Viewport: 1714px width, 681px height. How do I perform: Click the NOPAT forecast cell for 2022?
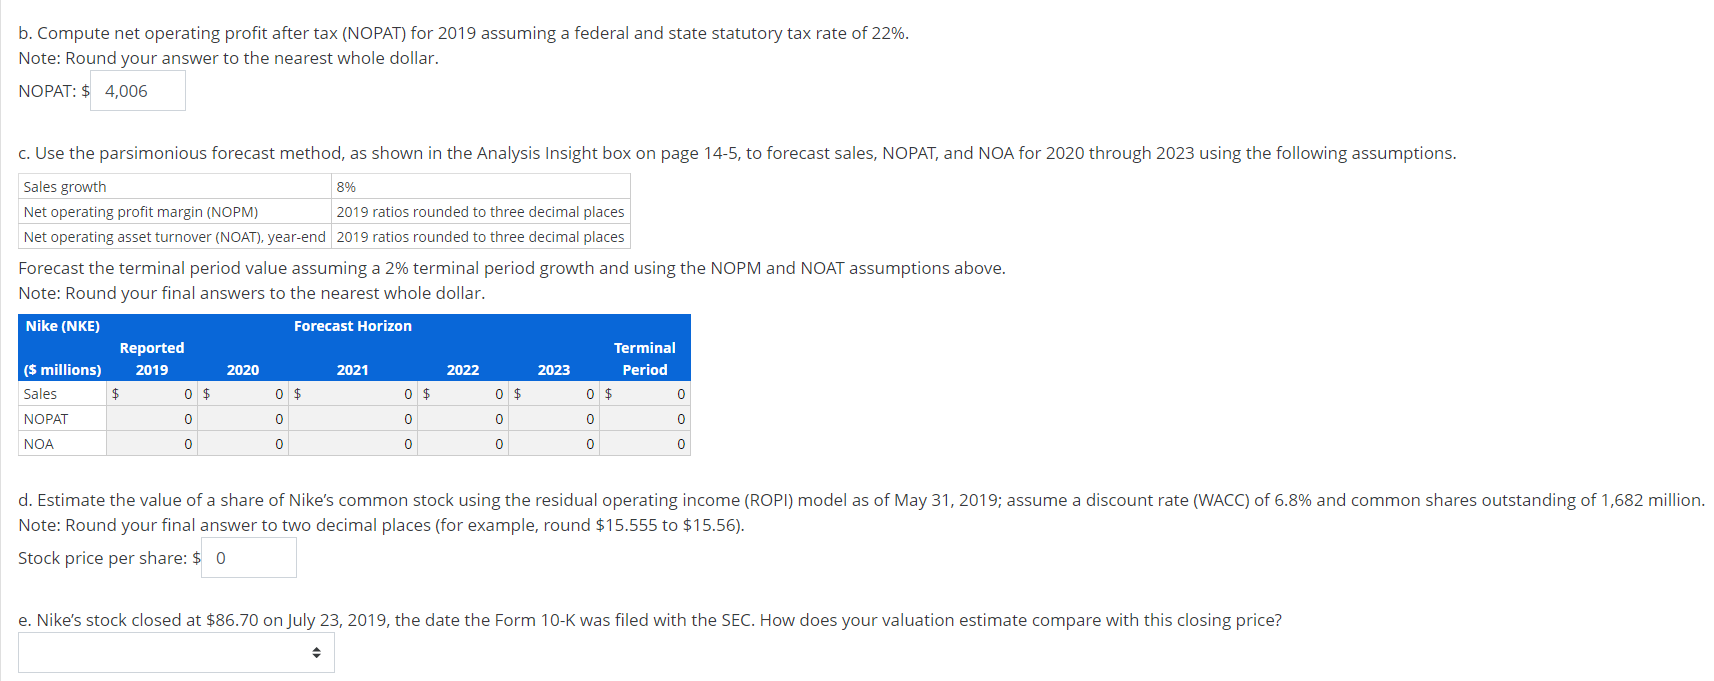pyautogui.click(x=470, y=418)
